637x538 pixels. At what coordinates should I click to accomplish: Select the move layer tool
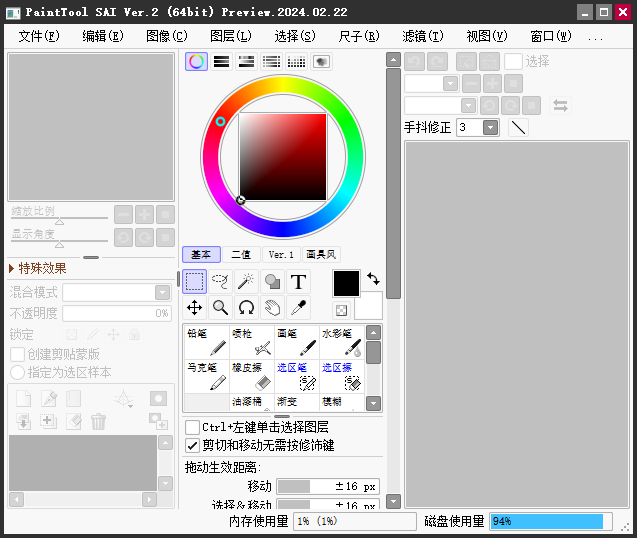[194, 308]
